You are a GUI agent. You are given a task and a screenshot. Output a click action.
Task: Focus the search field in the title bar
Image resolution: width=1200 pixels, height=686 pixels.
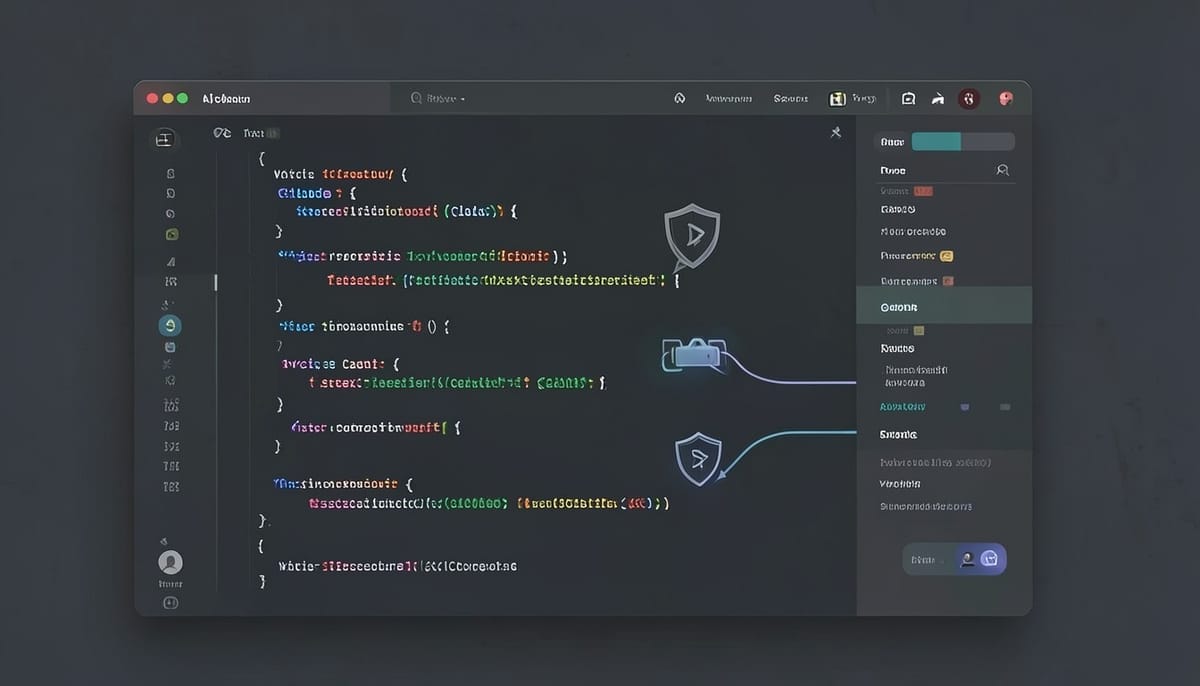(438, 98)
